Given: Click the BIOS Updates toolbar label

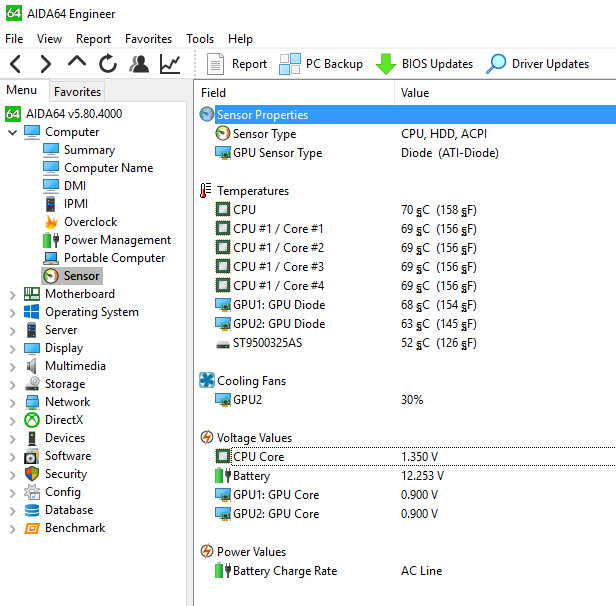Looking at the screenshot, I should point(437,64).
